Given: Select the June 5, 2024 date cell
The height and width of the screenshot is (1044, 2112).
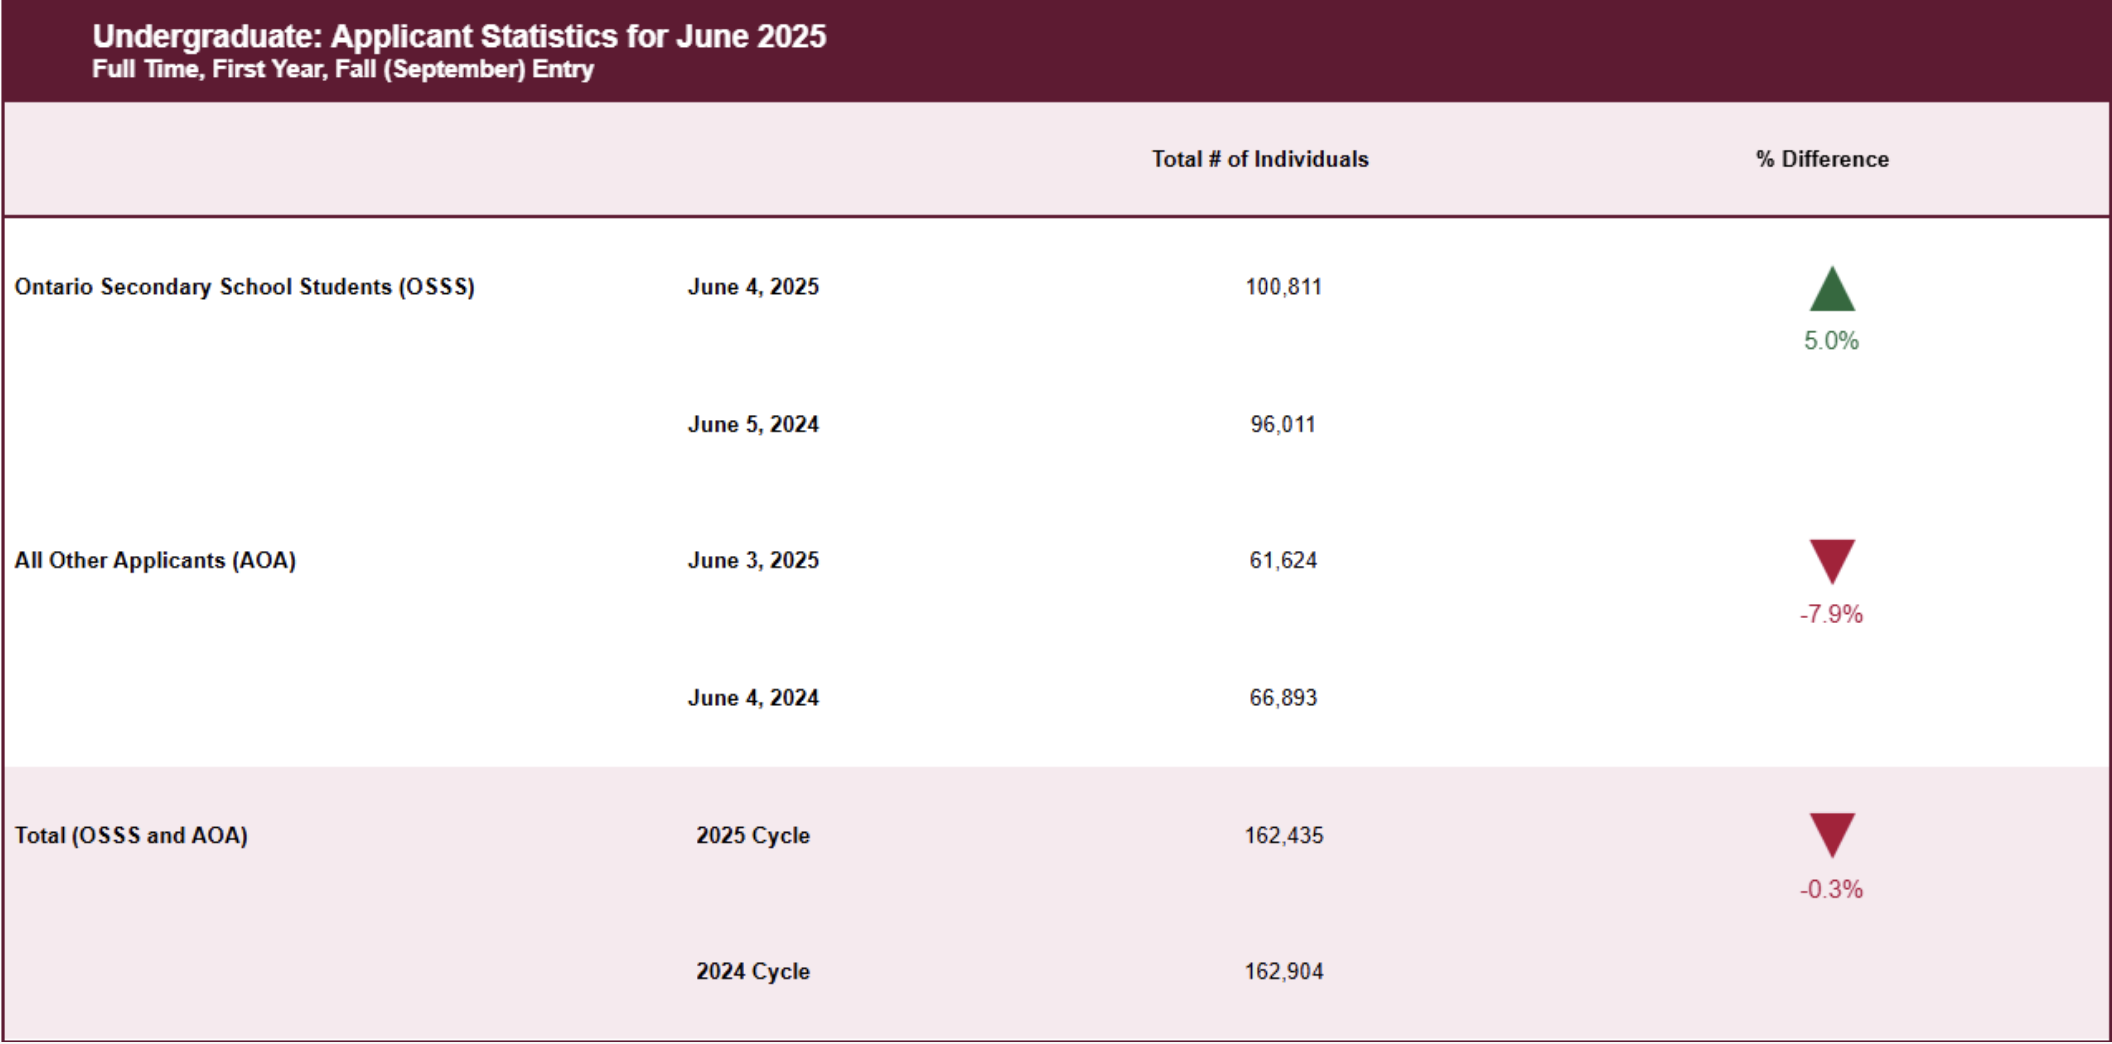Looking at the screenshot, I should tap(753, 424).
